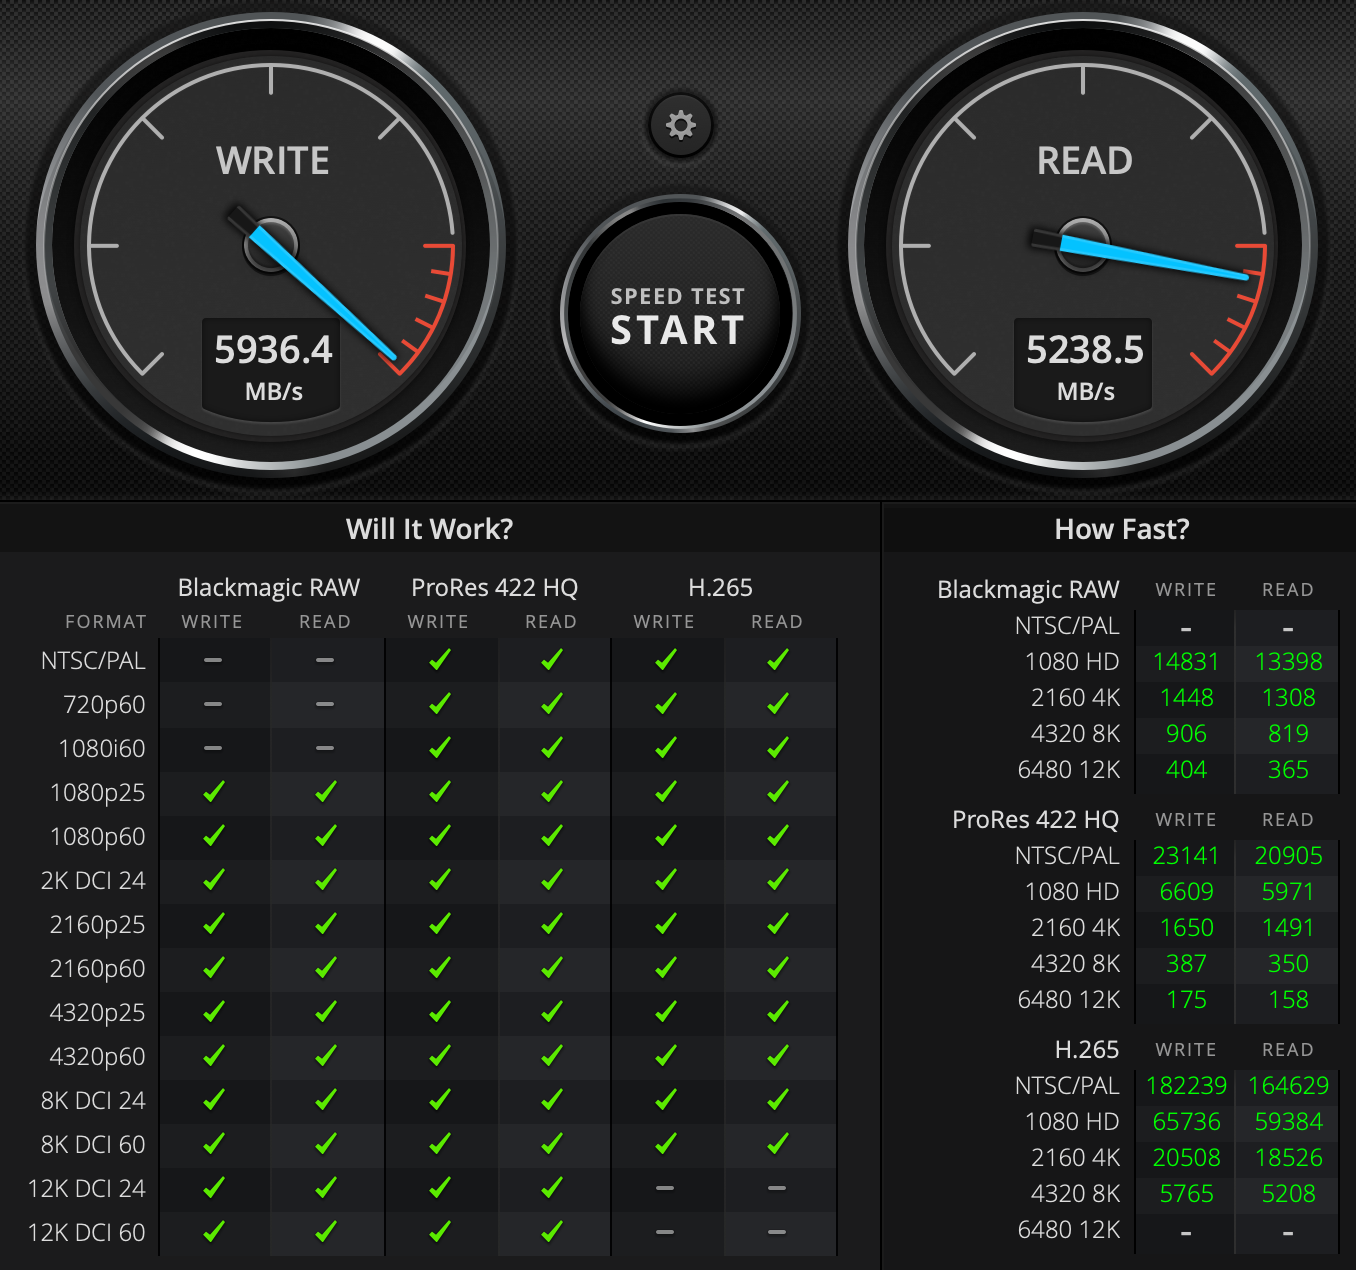Click Blackmagic RAW read dash for 720p60
1356x1270 pixels.
coord(325,705)
